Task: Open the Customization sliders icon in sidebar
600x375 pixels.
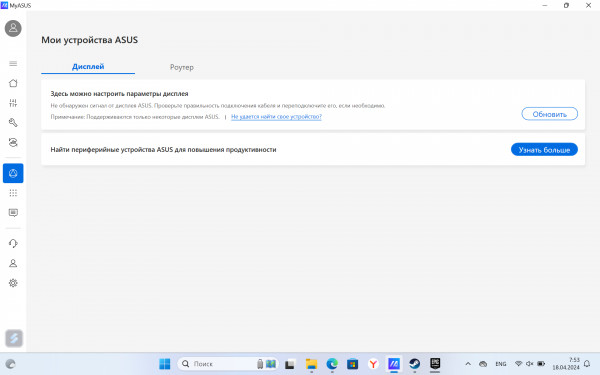Action: click(x=13, y=103)
